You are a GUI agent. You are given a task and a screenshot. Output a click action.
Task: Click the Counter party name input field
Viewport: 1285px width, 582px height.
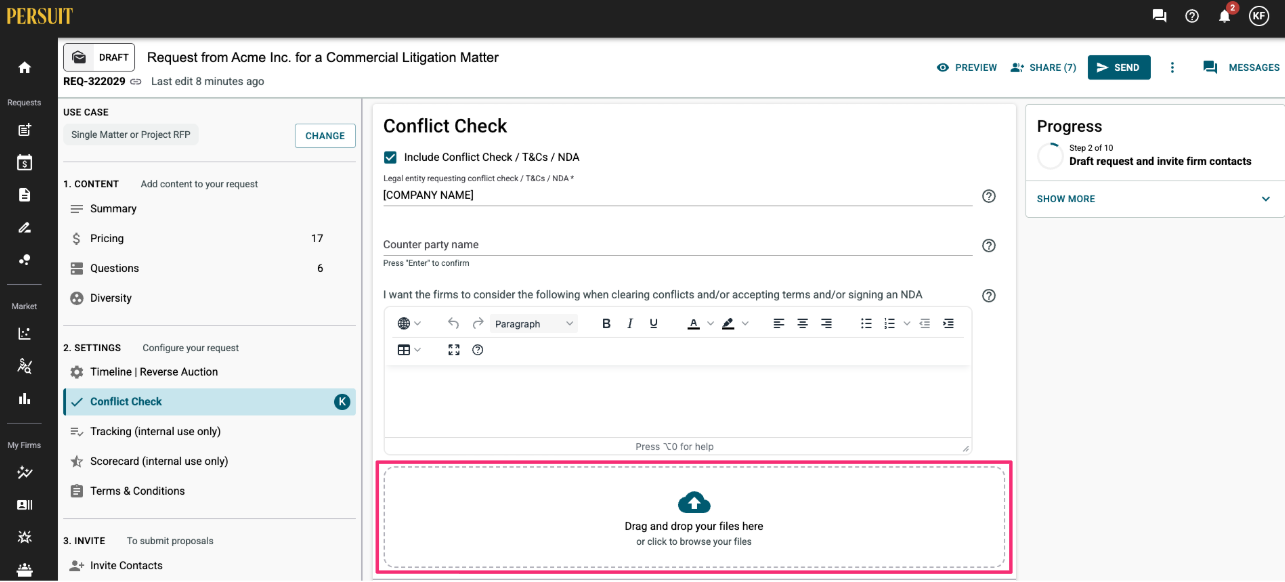[x=678, y=244]
